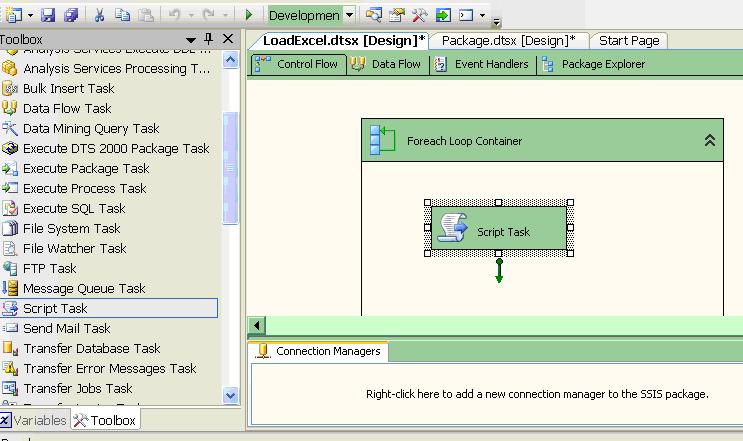
Task: Open the toolbar options overflow arrow
Action: click(496, 22)
